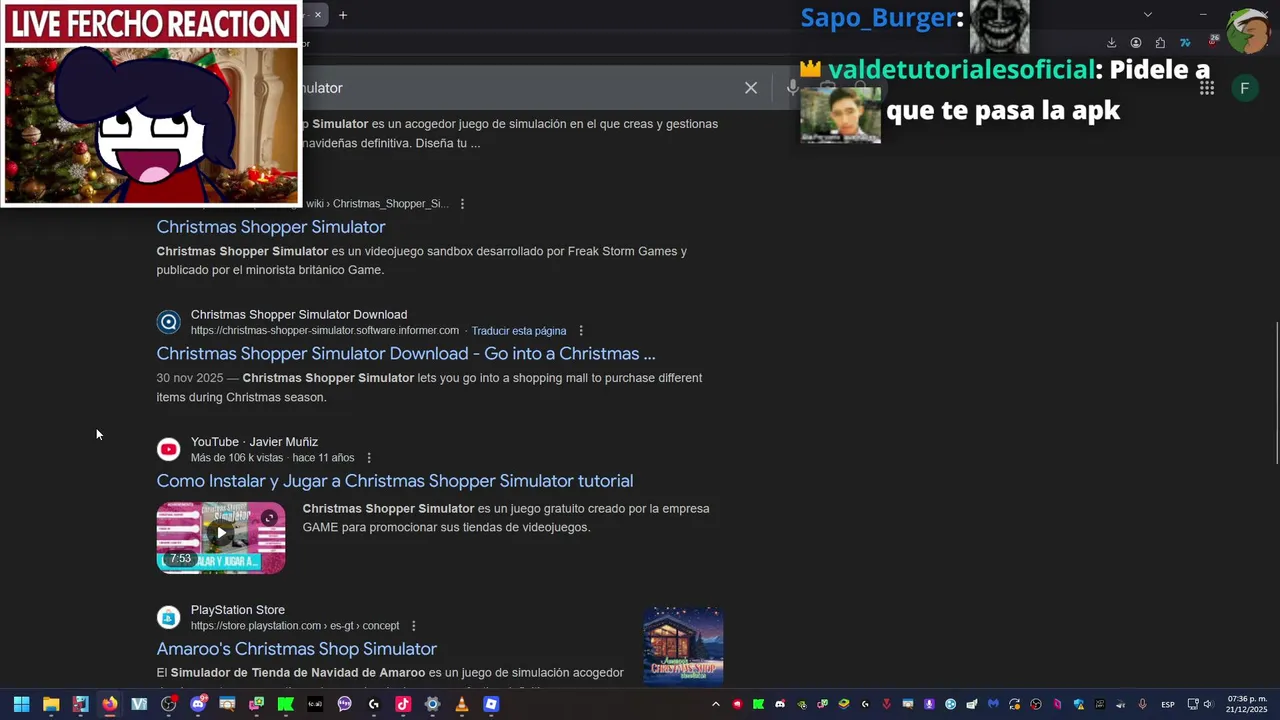Open options menu for informer.com result

(x=581, y=331)
